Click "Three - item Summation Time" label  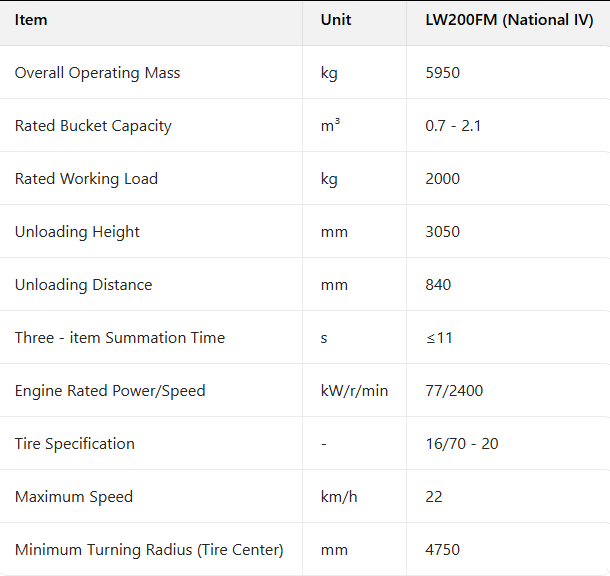pos(119,338)
